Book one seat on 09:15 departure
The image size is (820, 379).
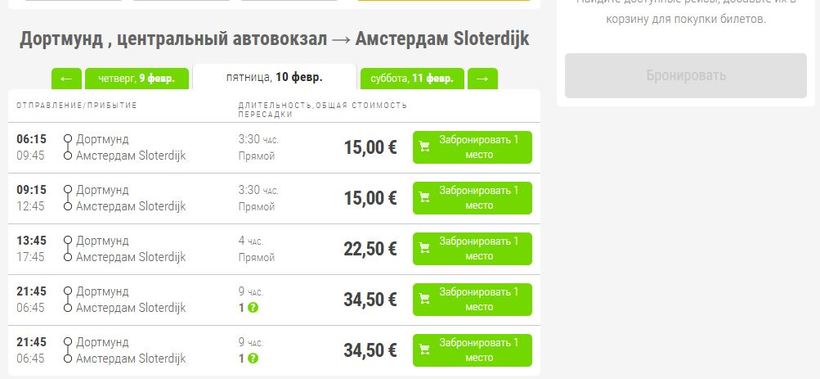point(472,198)
